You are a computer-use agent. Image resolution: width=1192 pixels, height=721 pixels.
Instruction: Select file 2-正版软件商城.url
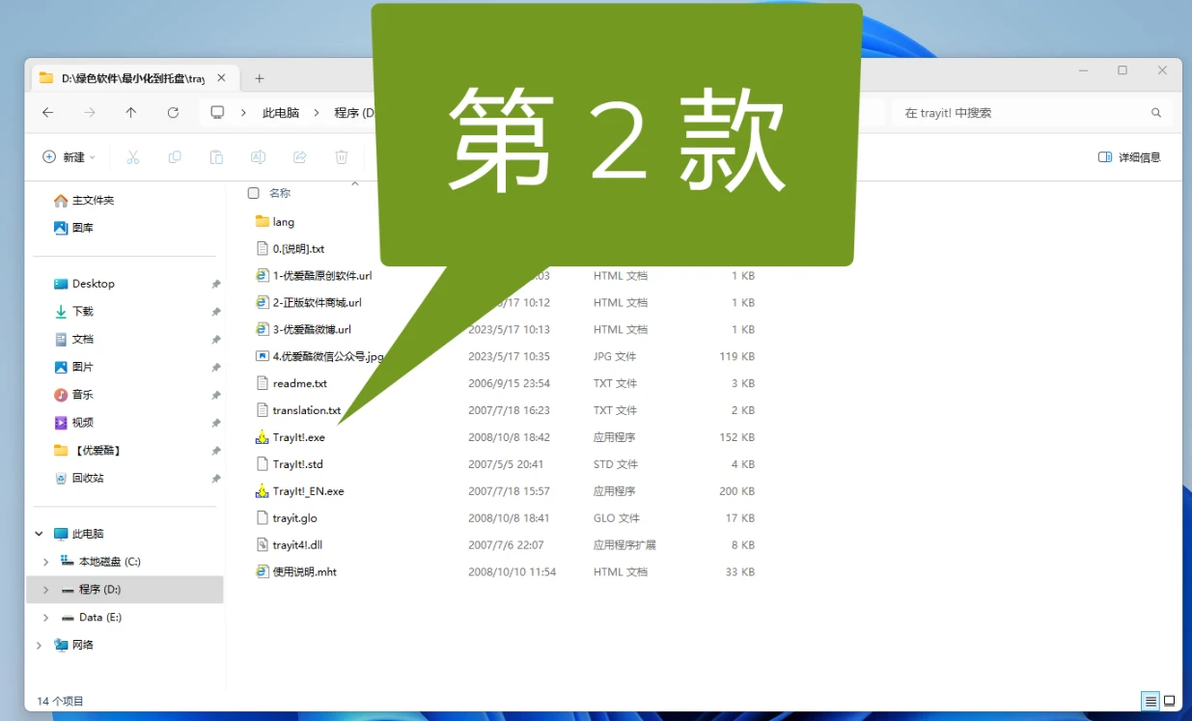tap(317, 303)
